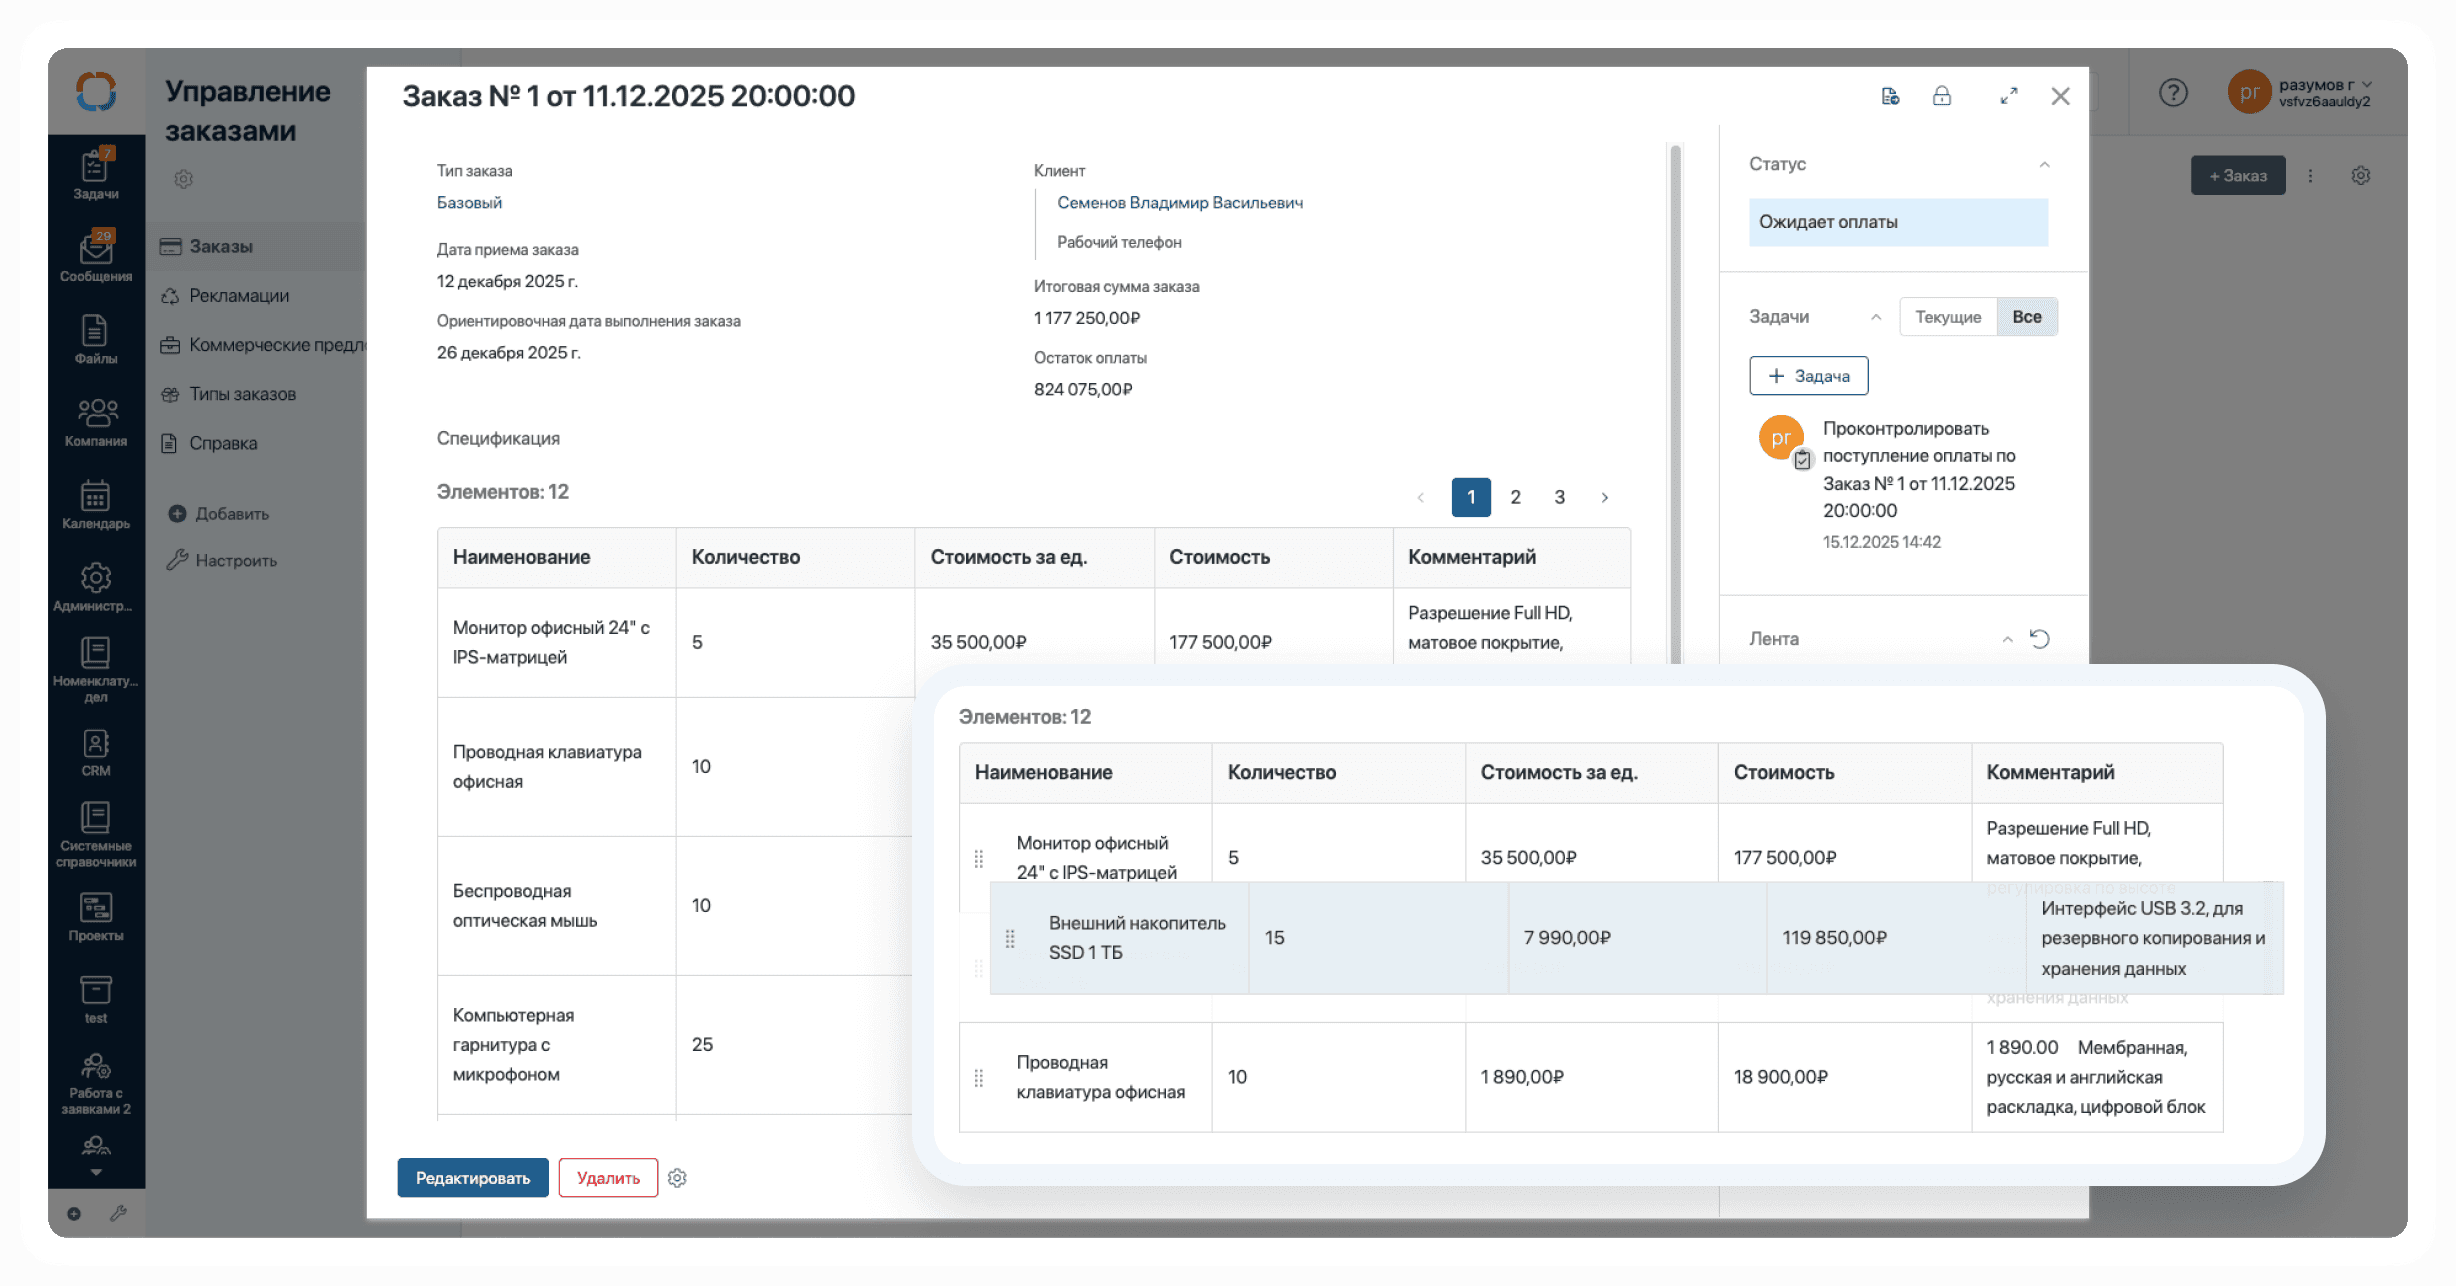Open CRM section in sidebar
The width and height of the screenshot is (2456, 1286).
[x=96, y=753]
